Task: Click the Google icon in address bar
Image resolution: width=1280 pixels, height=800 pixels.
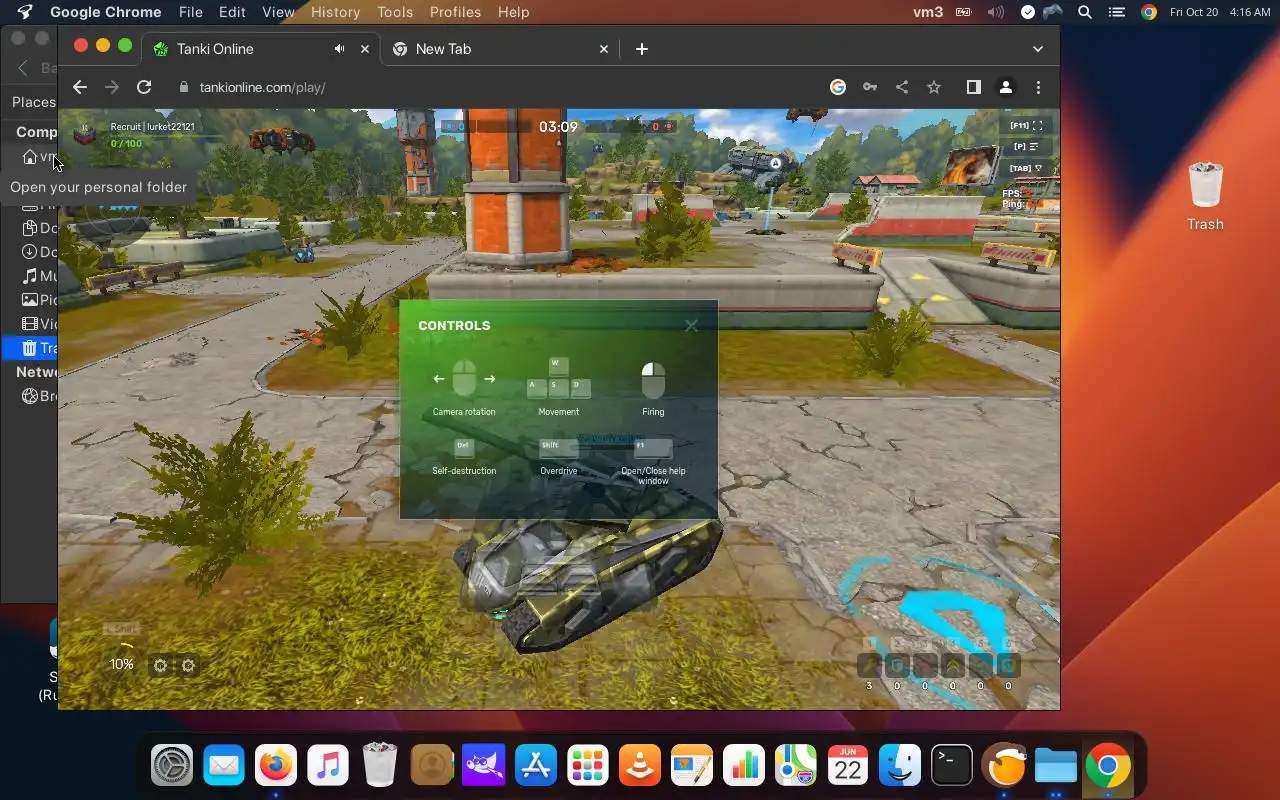Action: pyautogui.click(x=838, y=87)
